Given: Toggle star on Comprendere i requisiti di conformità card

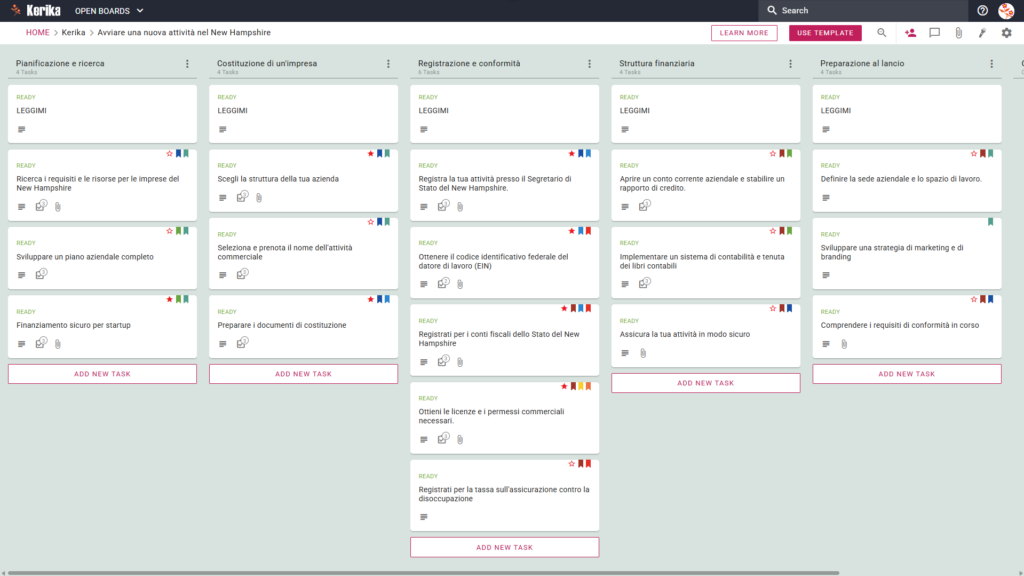Looking at the screenshot, I should [974, 299].
